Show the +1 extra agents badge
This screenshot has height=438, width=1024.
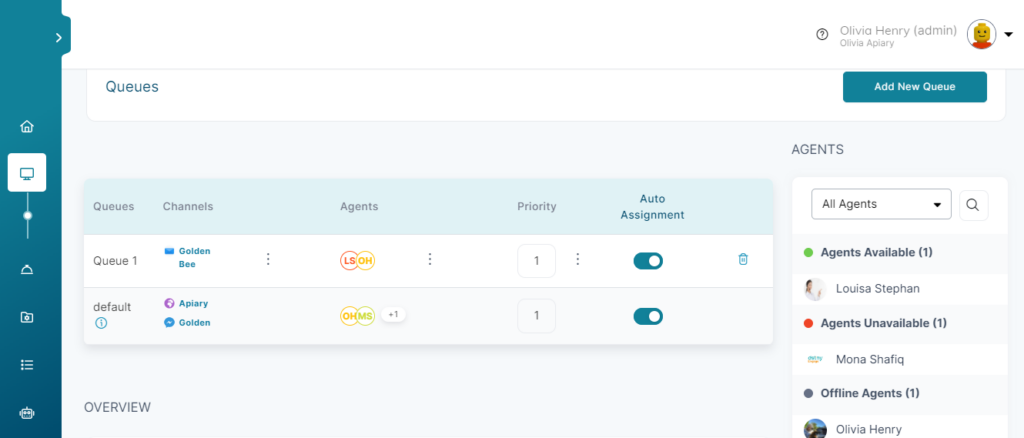pos(393,315)
